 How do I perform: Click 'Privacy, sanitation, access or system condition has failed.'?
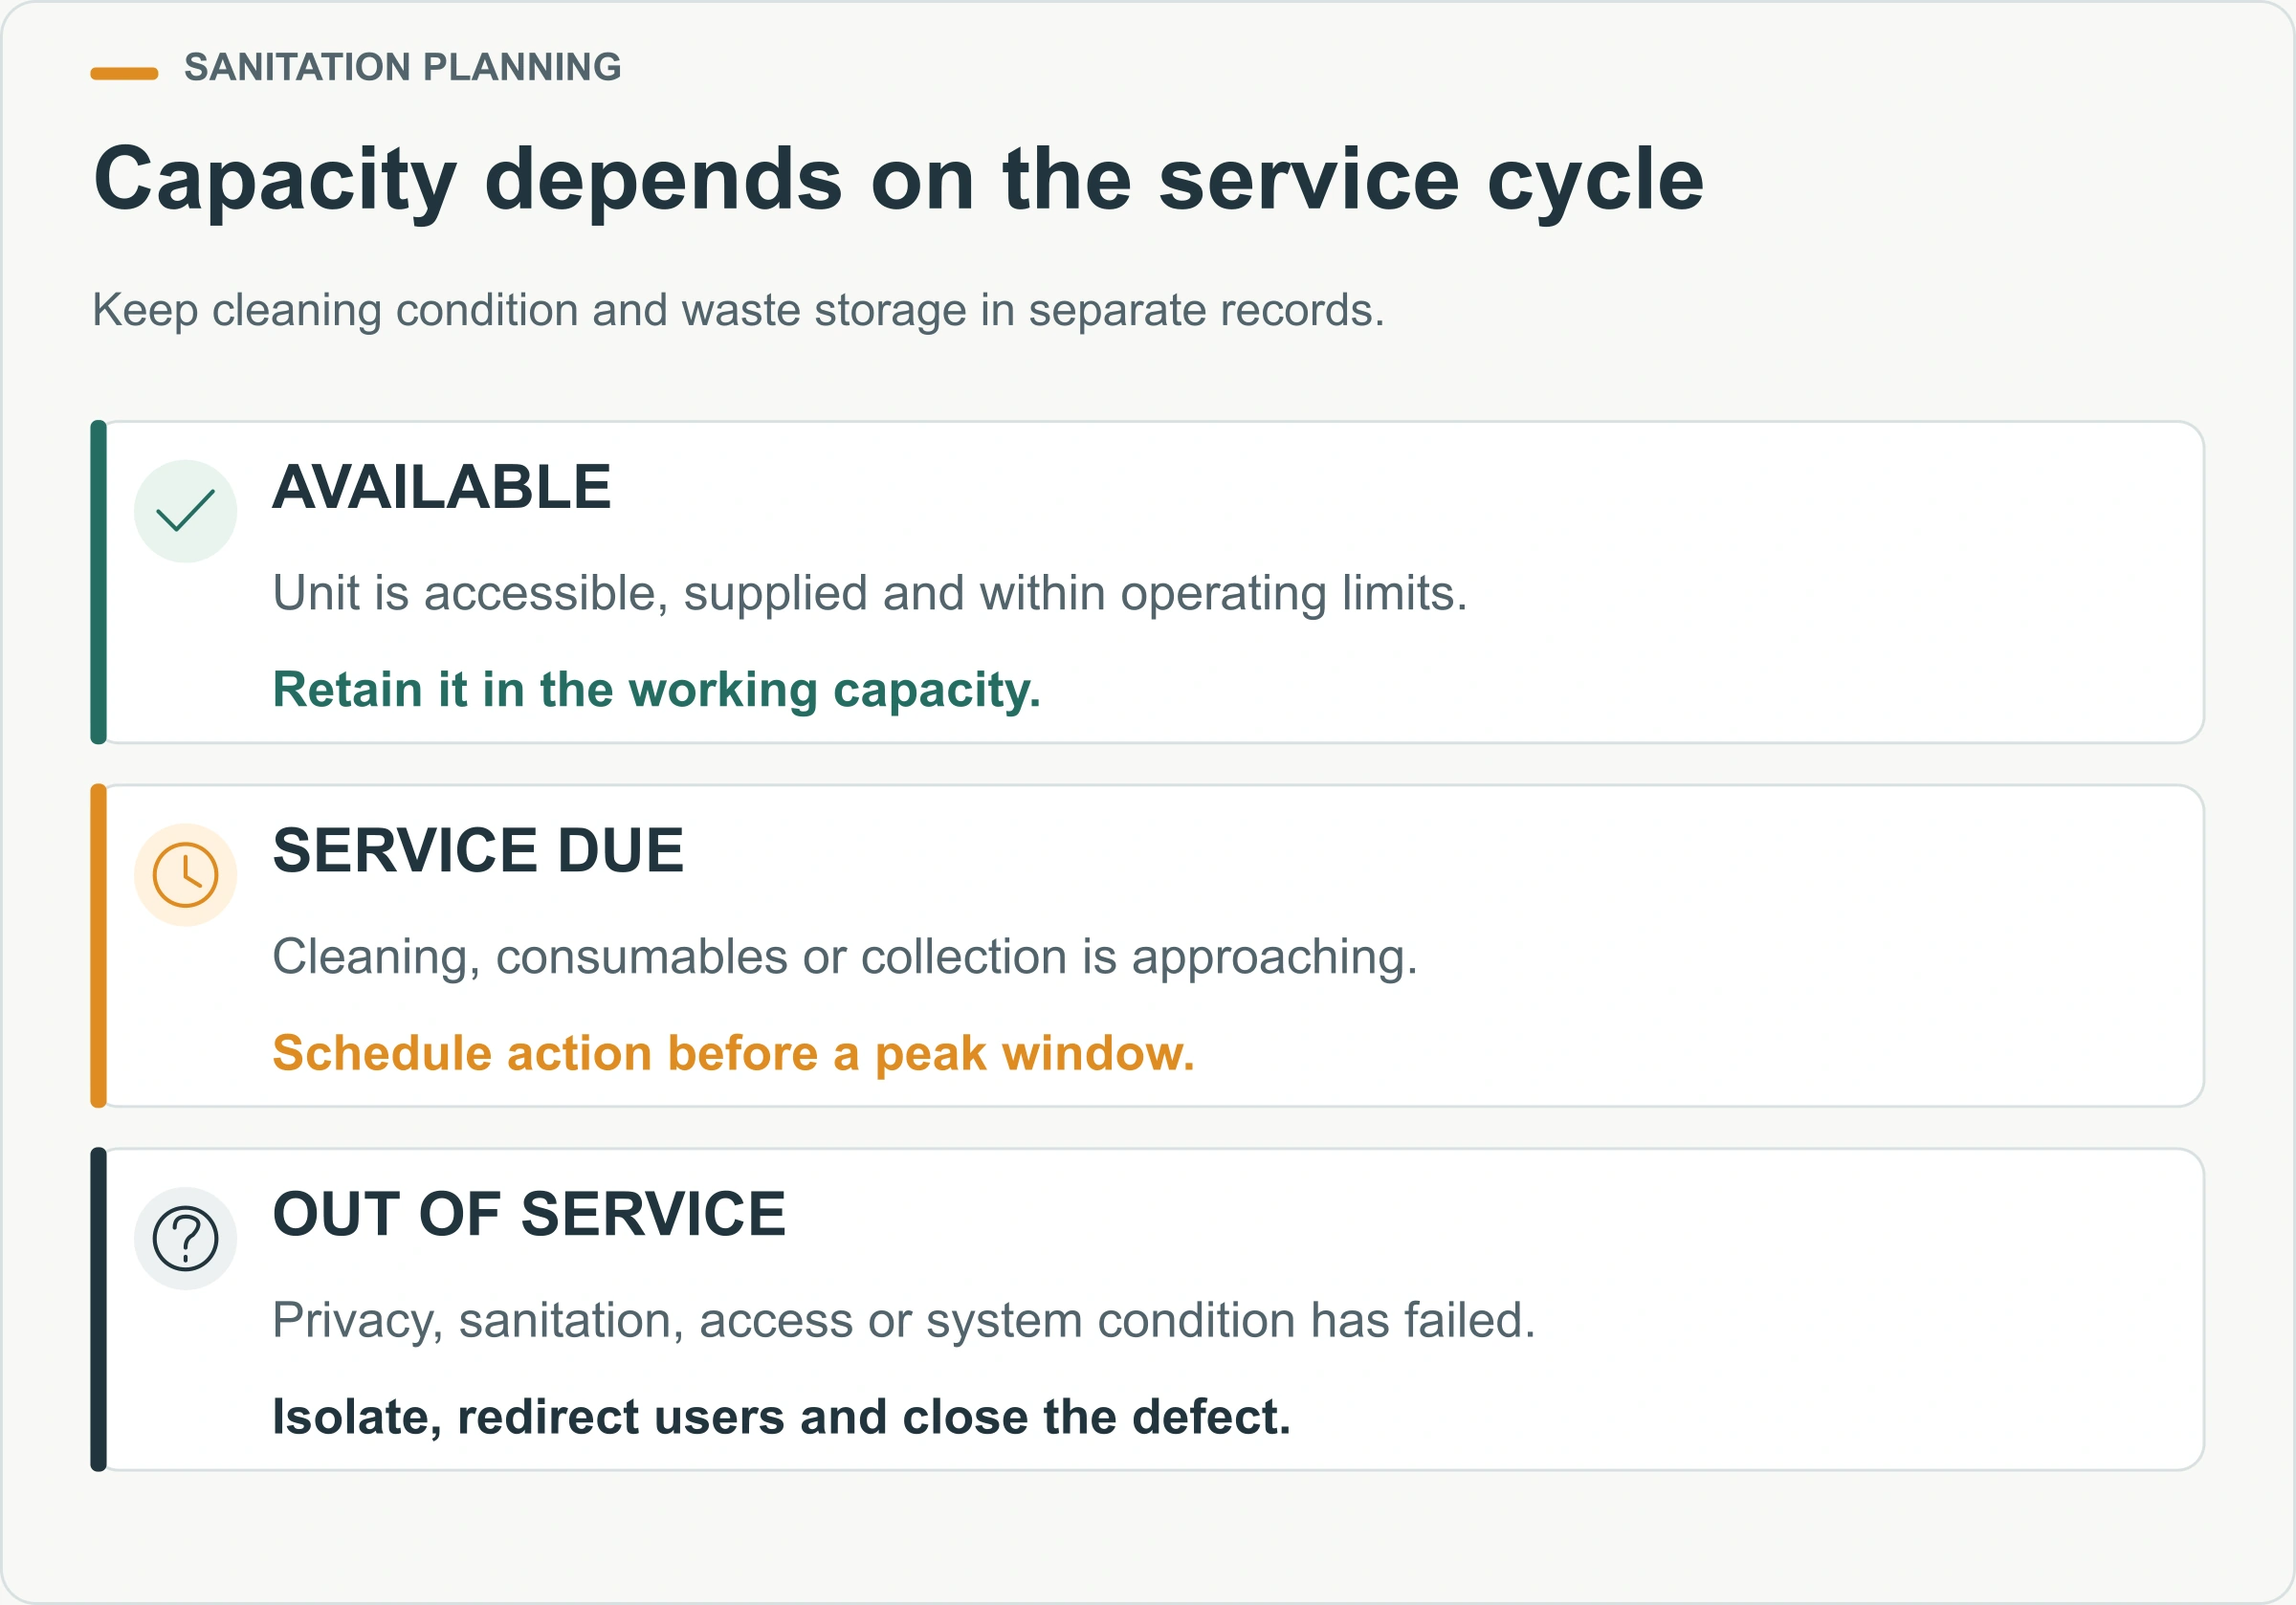click(x=904, y=1322)
